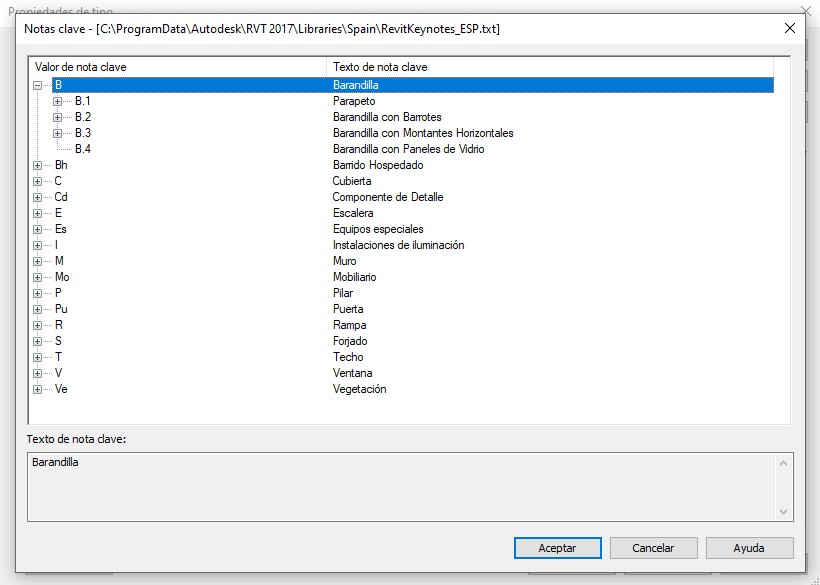
Task: Select the E Escalera keynote row
Action: tap(59, 213)
